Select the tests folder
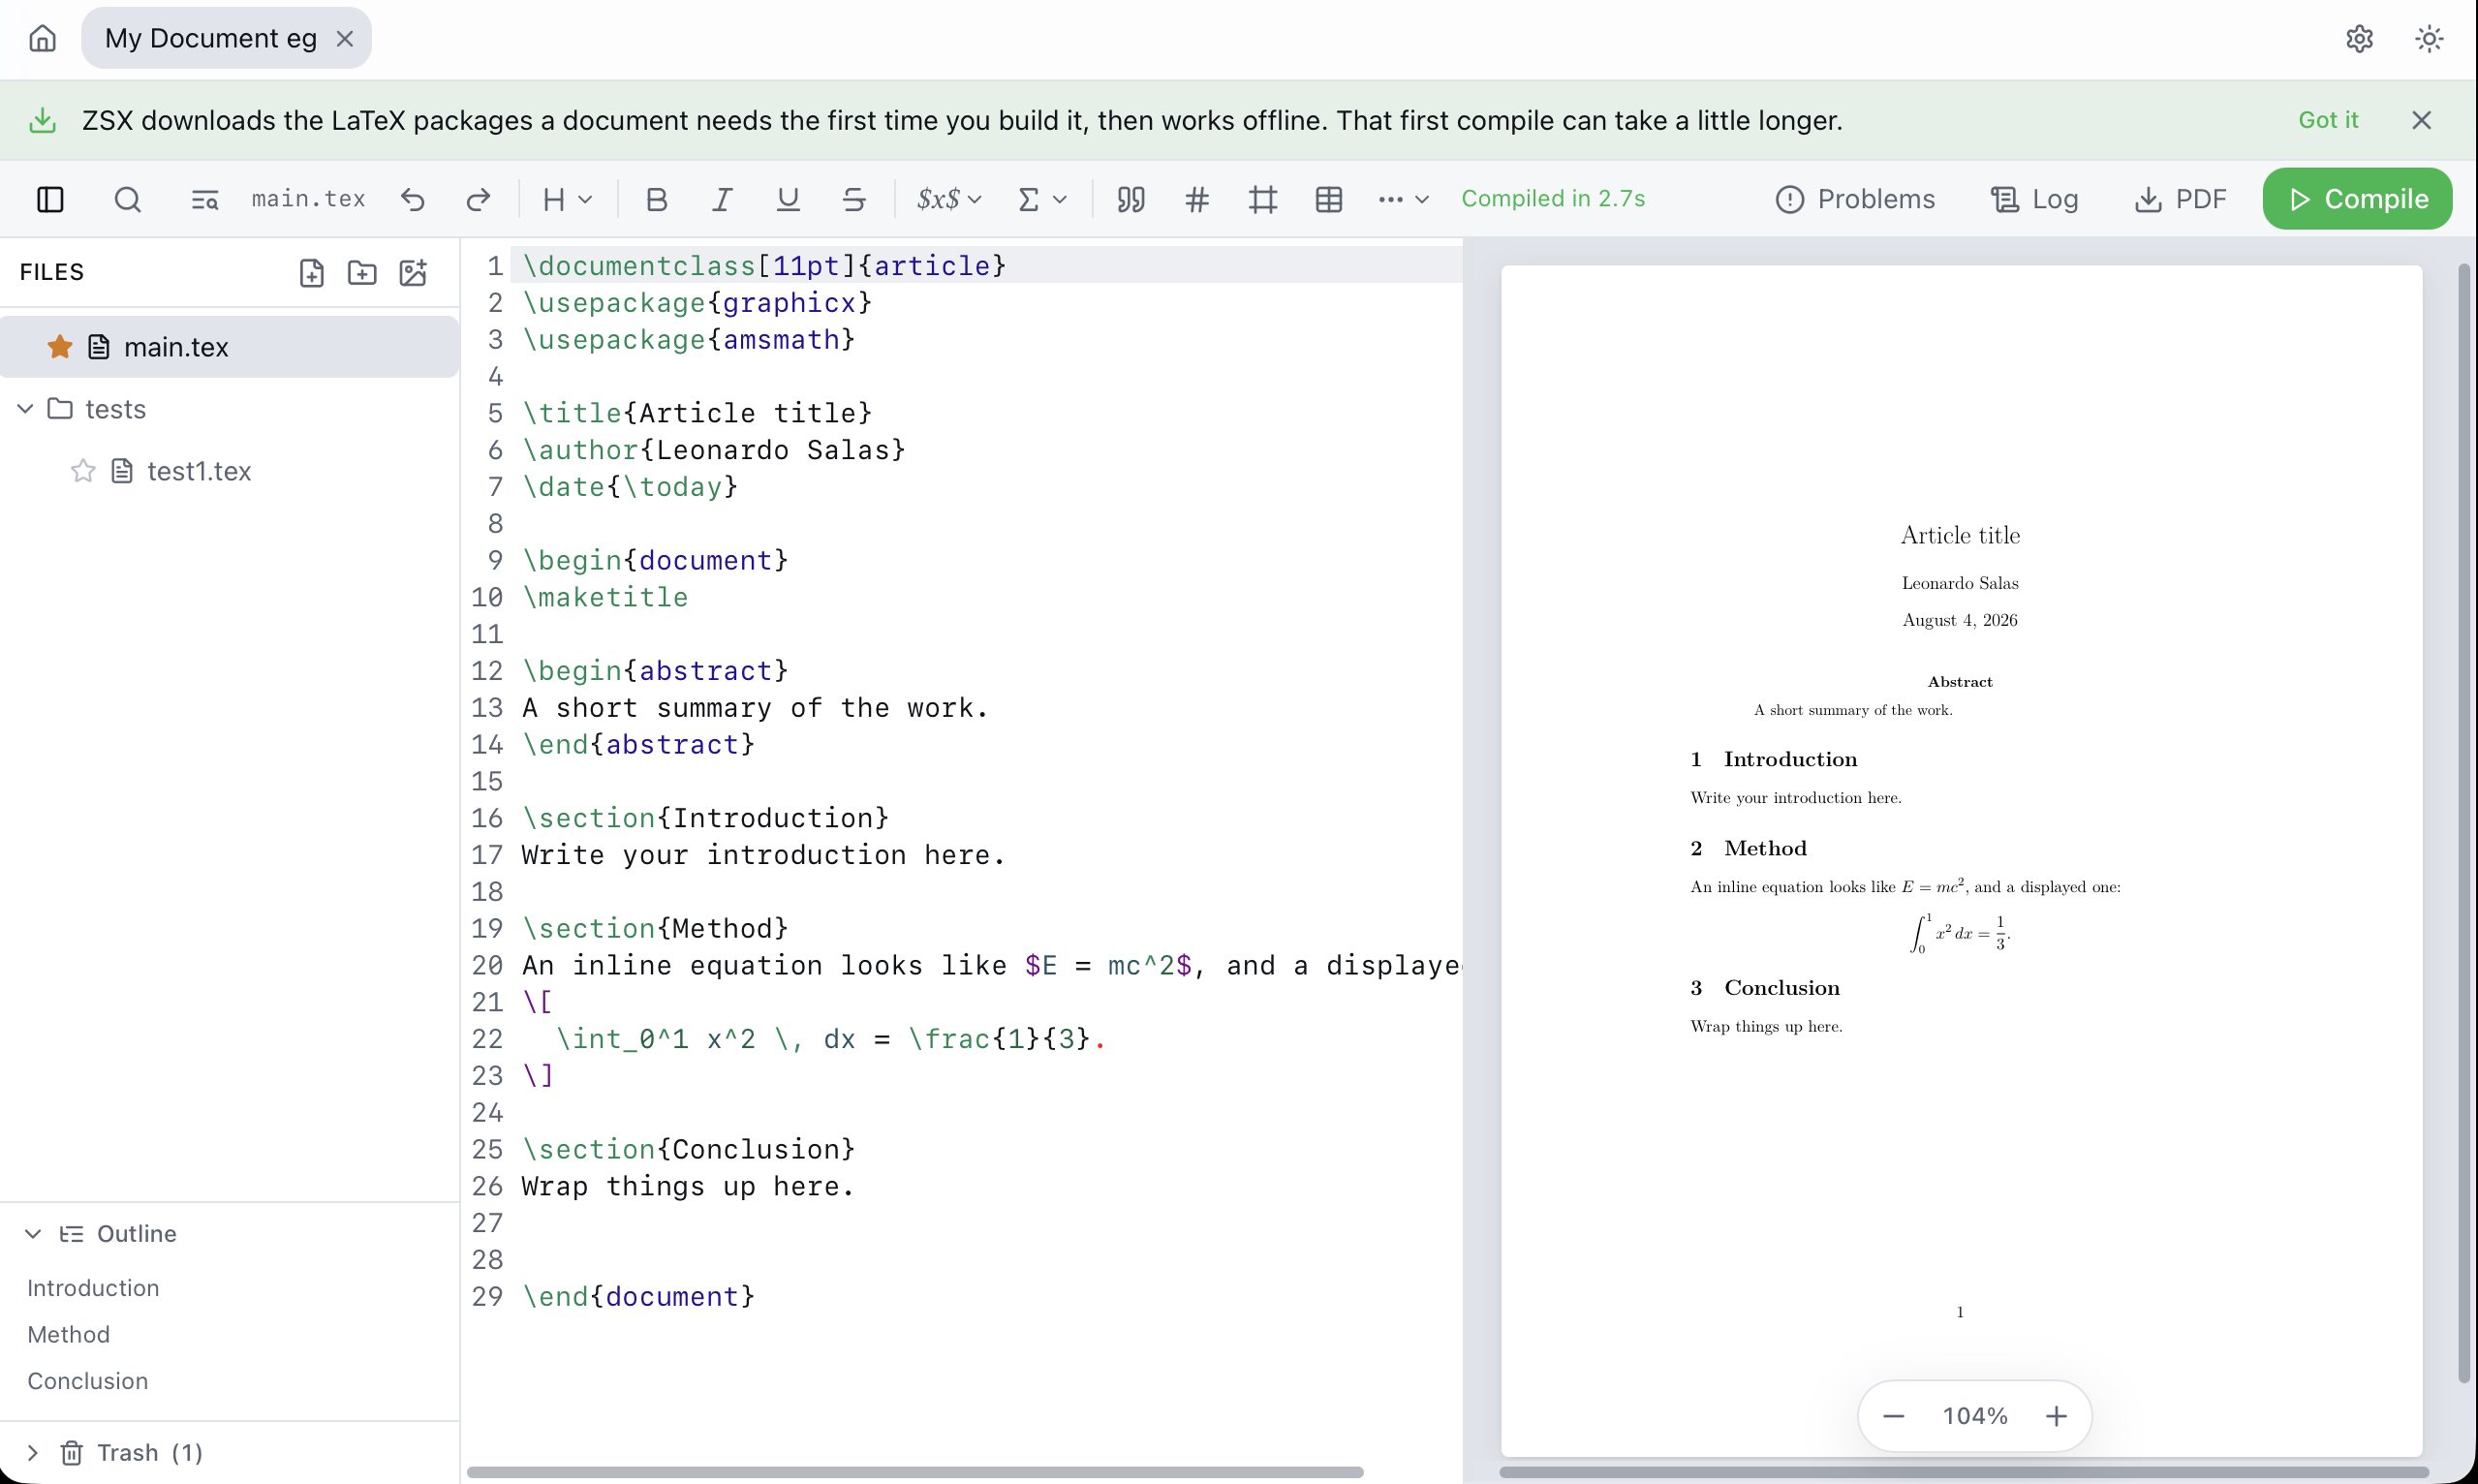The image size is (2478, 1484). pyautogui.click(x=115, y=409)
